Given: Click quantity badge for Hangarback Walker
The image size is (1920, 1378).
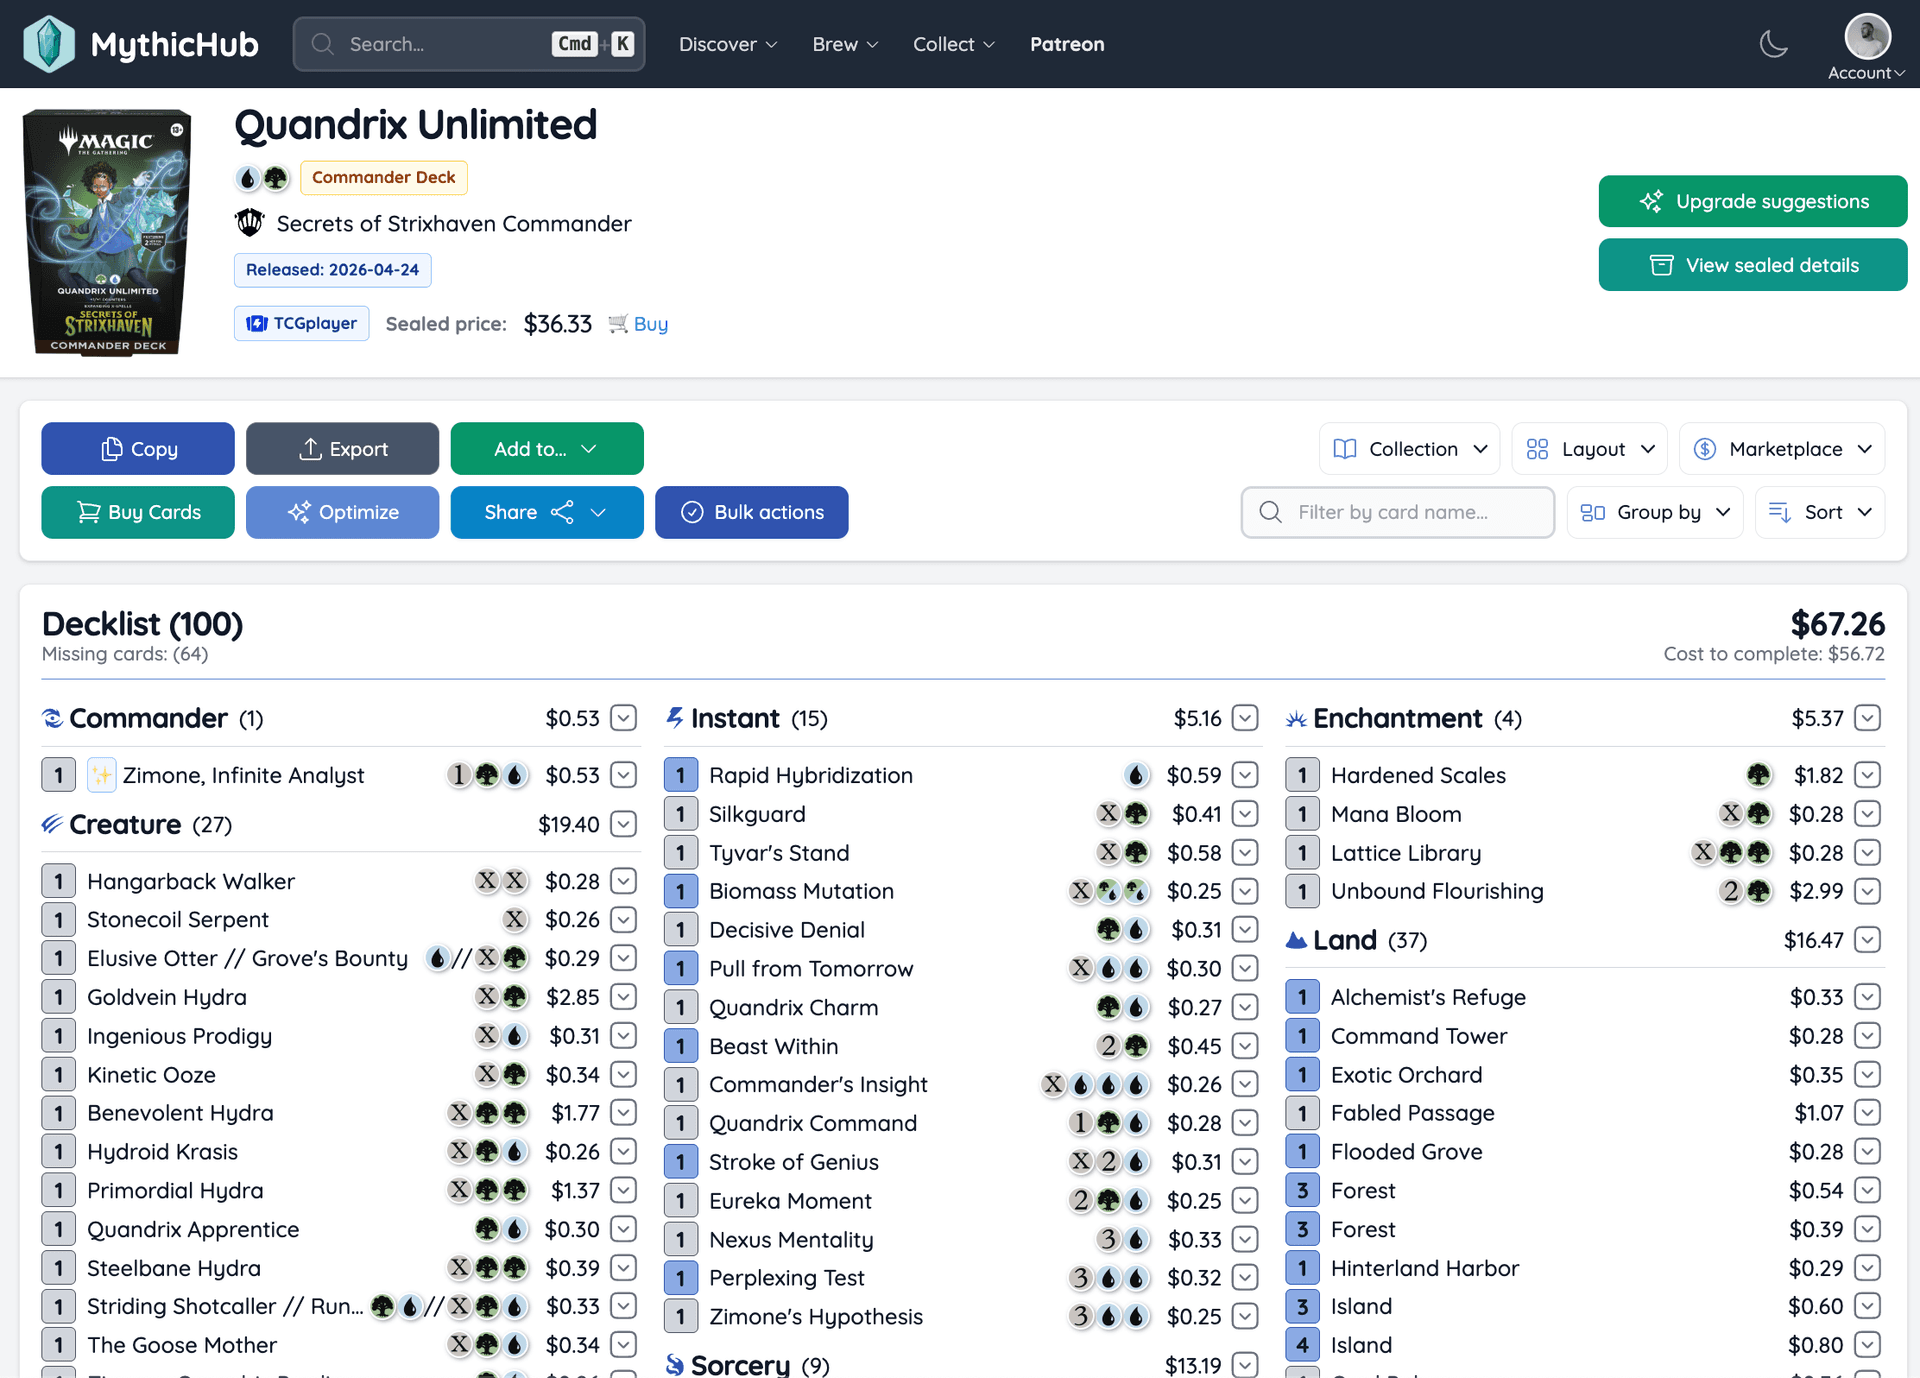Looking at the screenshot, I should (59, 881).
